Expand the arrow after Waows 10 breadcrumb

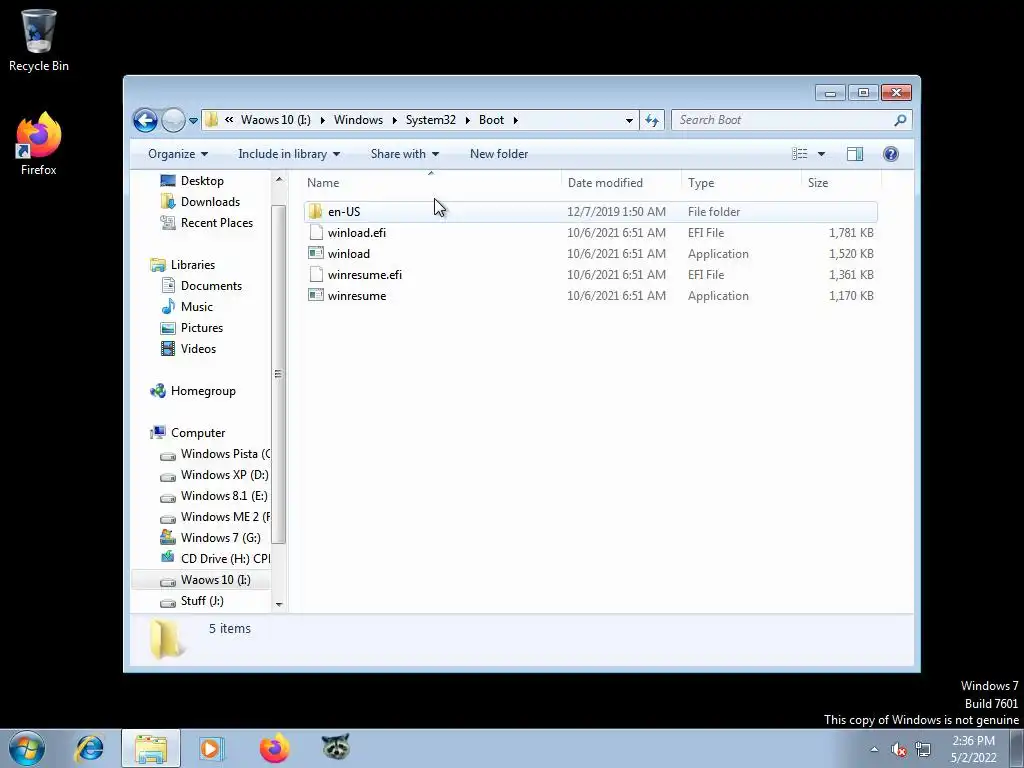coord(323,120)
